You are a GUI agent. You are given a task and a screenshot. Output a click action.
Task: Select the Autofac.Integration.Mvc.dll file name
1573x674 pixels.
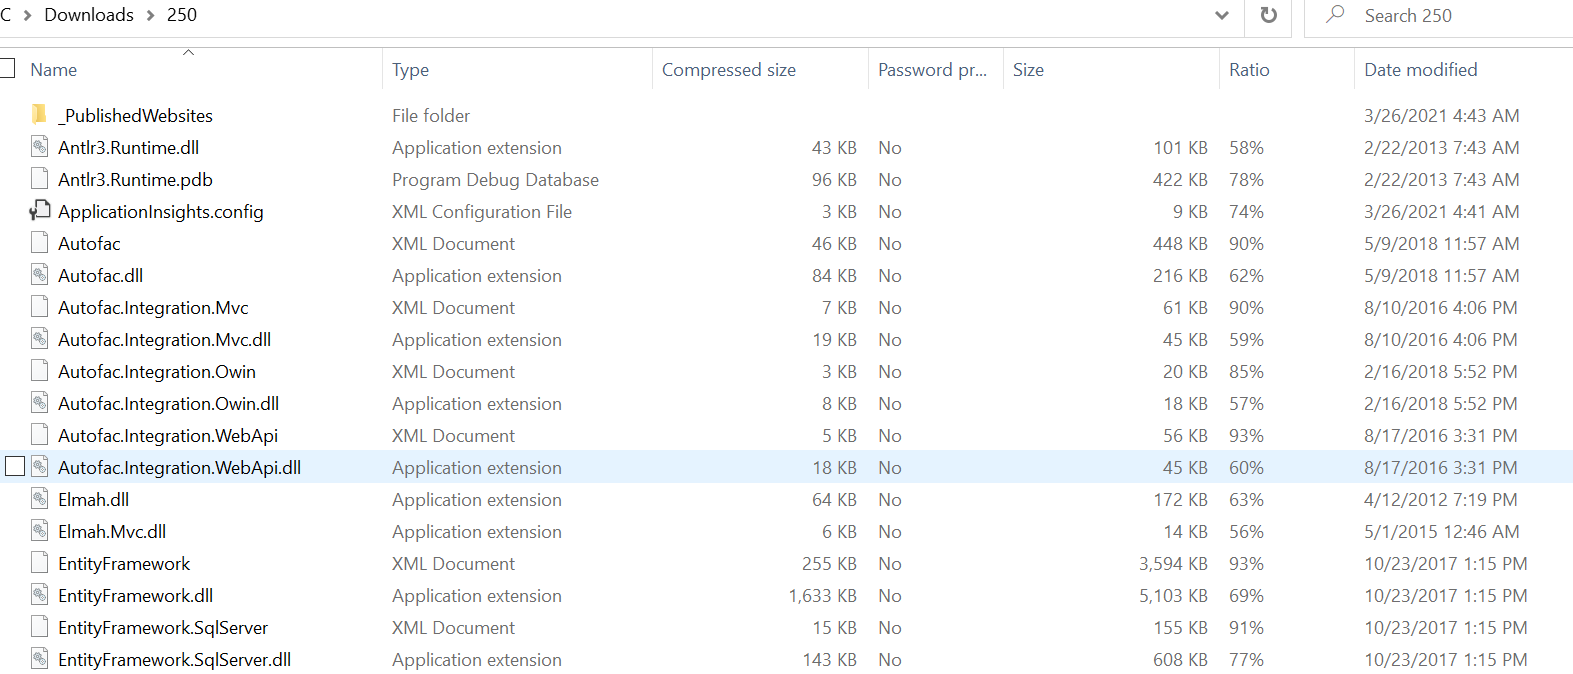coord(164,340)
